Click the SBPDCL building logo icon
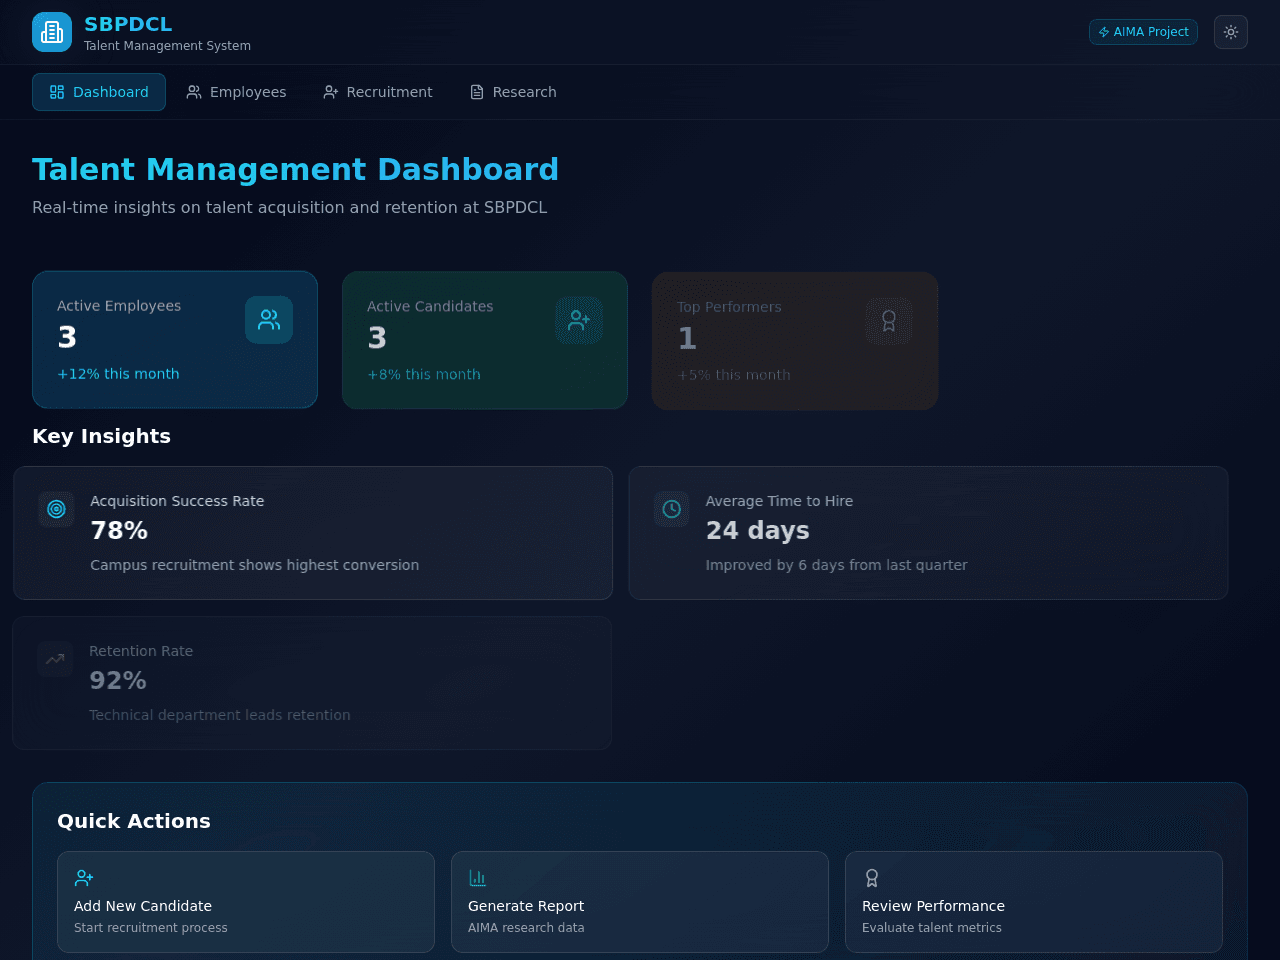Screen dimensions: 1280x960 [x=52, y=32]
